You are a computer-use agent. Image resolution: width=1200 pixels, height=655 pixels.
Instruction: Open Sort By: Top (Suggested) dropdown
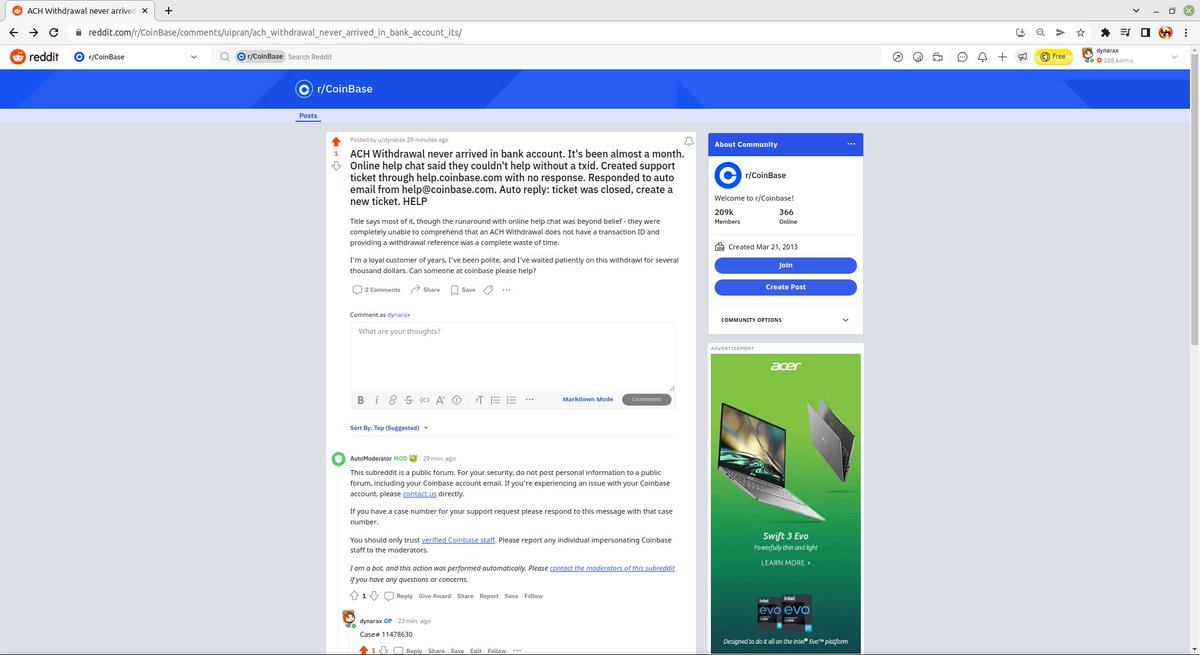[389, 428]
